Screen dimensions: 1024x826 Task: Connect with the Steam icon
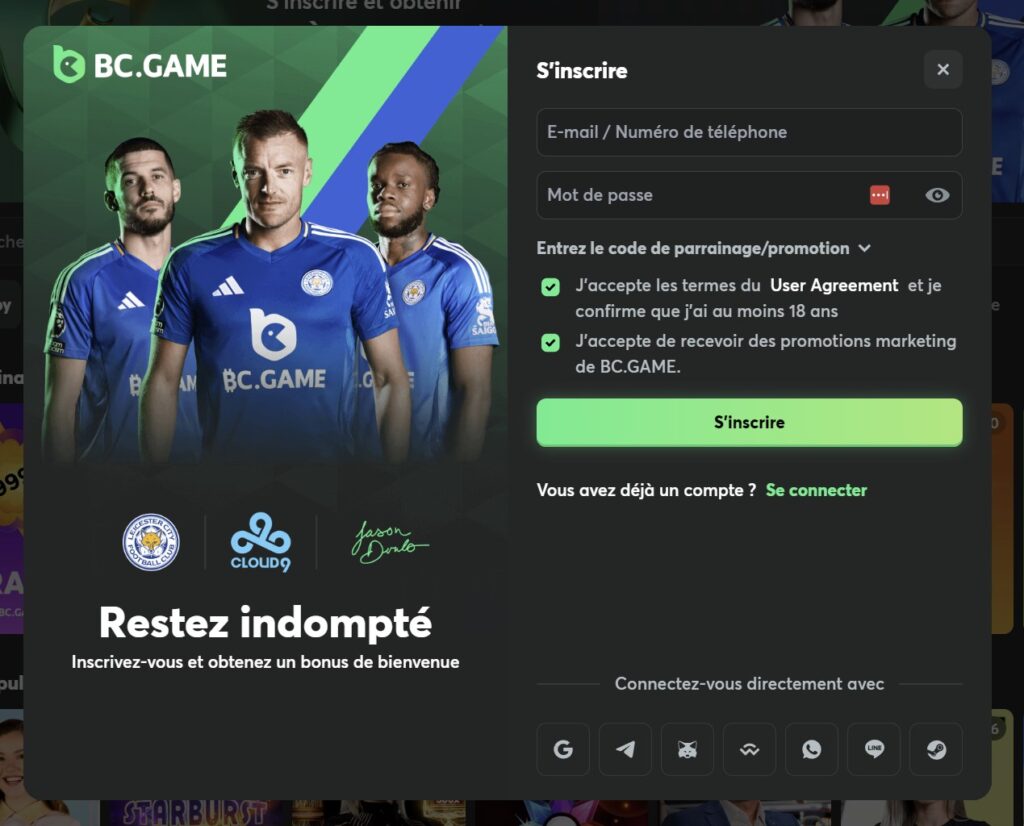pos(936,749)
